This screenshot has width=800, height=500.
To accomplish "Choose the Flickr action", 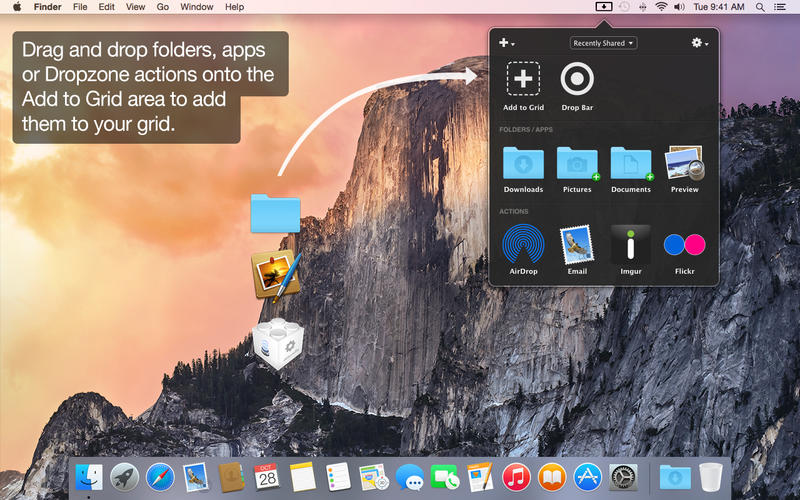I will tap(684, 244).
